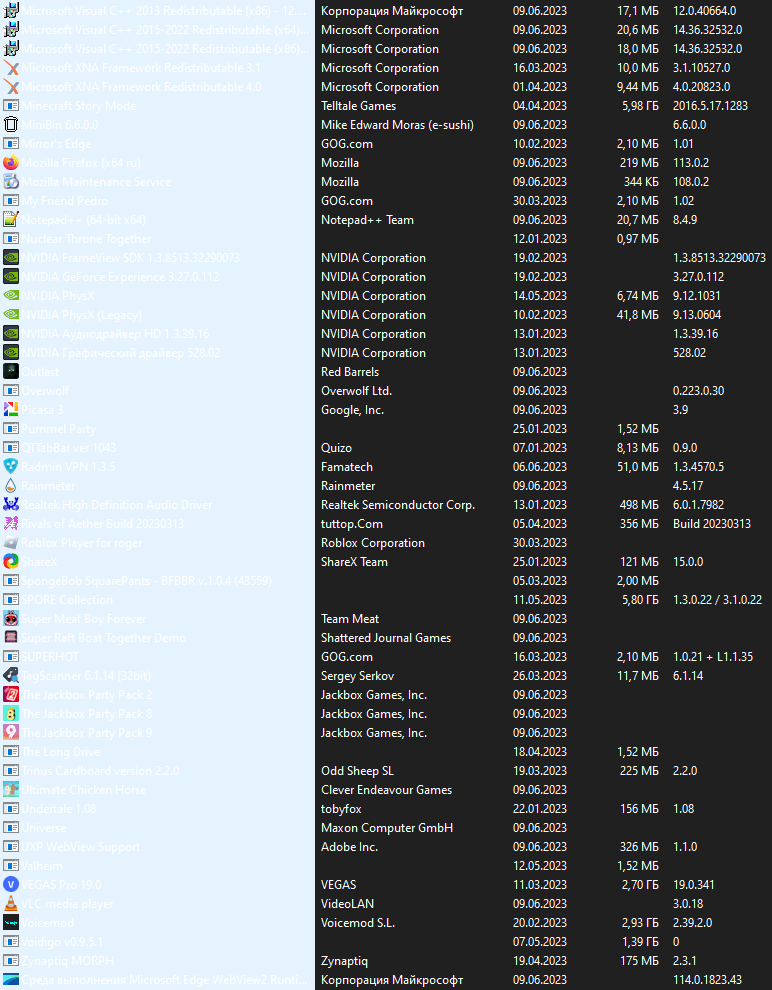Click the 5,98 ГБ size value

click(x=640, y=106)
